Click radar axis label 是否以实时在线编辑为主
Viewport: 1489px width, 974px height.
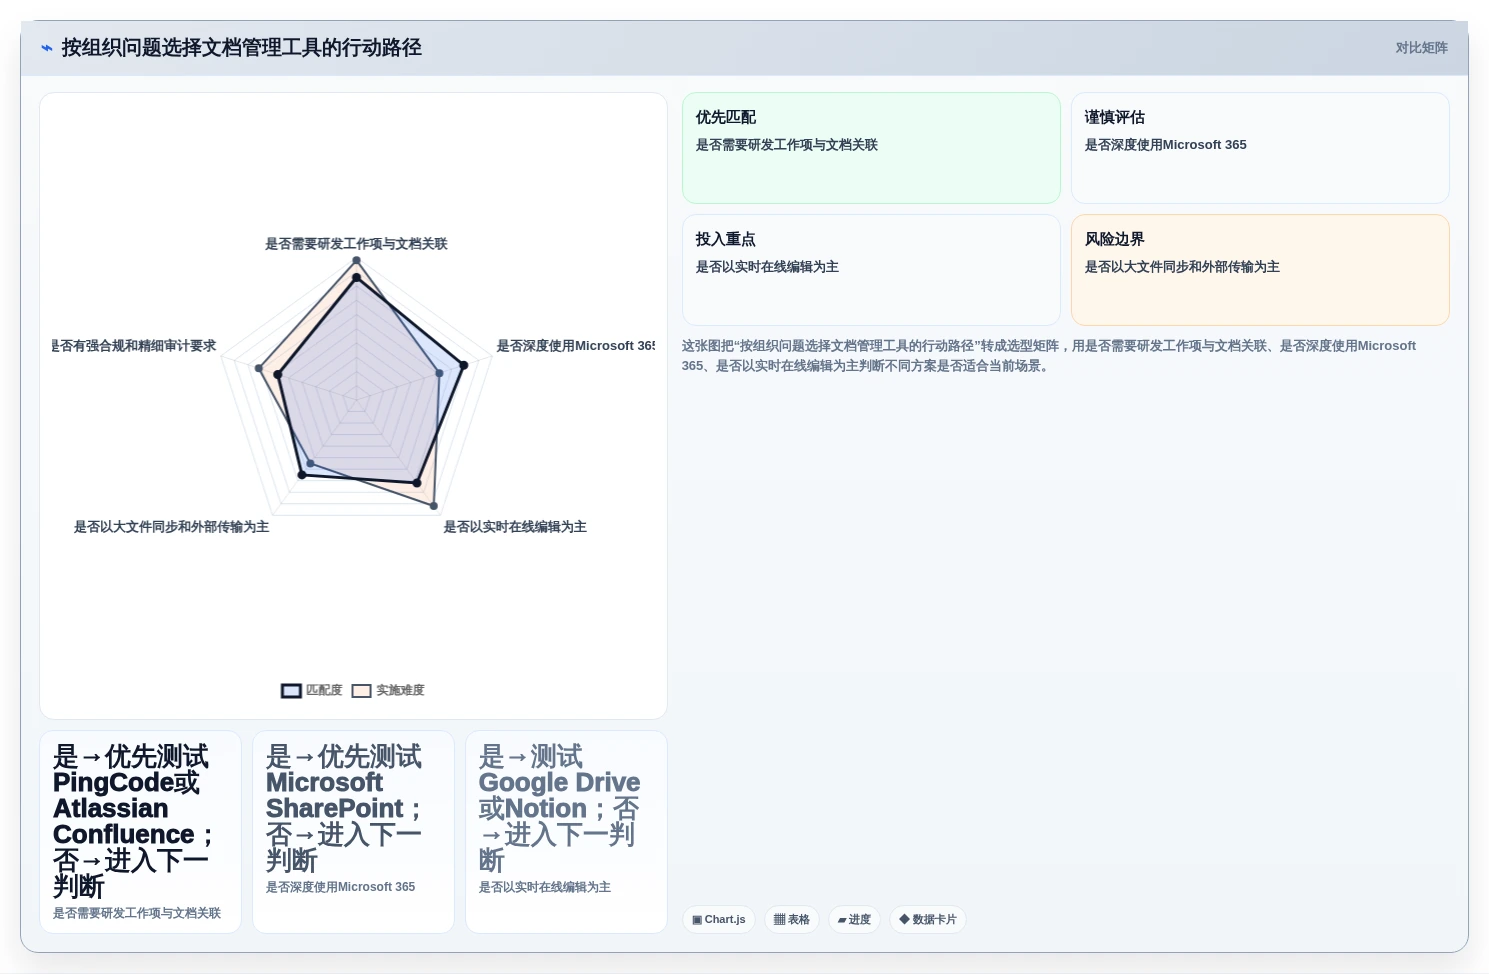coord(515,527)
